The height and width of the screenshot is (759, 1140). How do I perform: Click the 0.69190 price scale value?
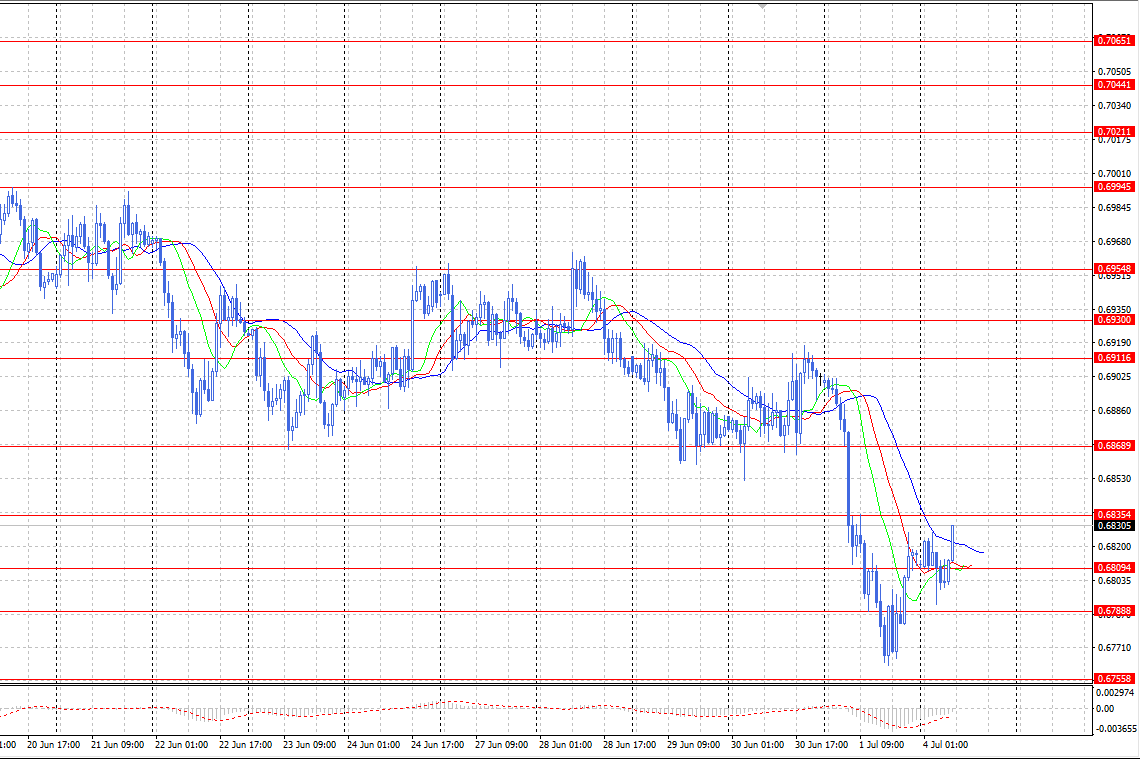point(1115,342)
